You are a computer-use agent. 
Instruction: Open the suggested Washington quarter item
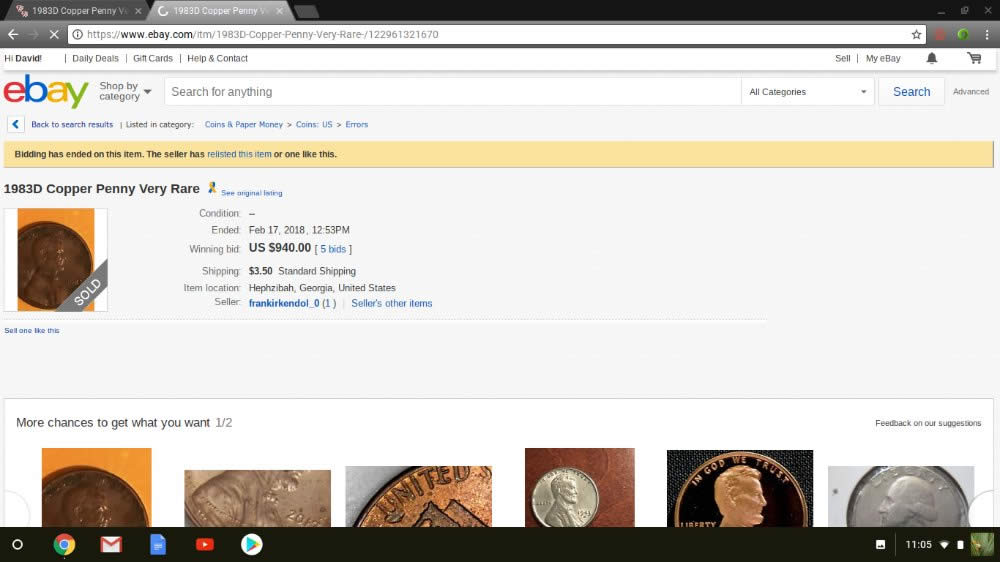[901, 496]
